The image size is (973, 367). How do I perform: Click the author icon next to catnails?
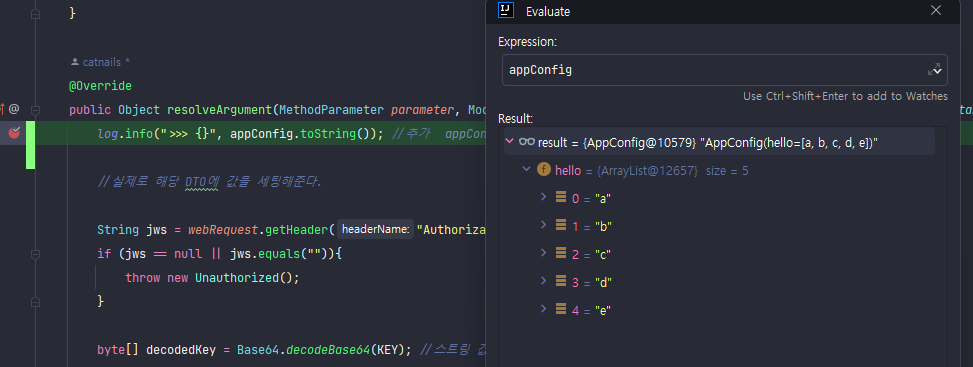click(x=75, y=62)
